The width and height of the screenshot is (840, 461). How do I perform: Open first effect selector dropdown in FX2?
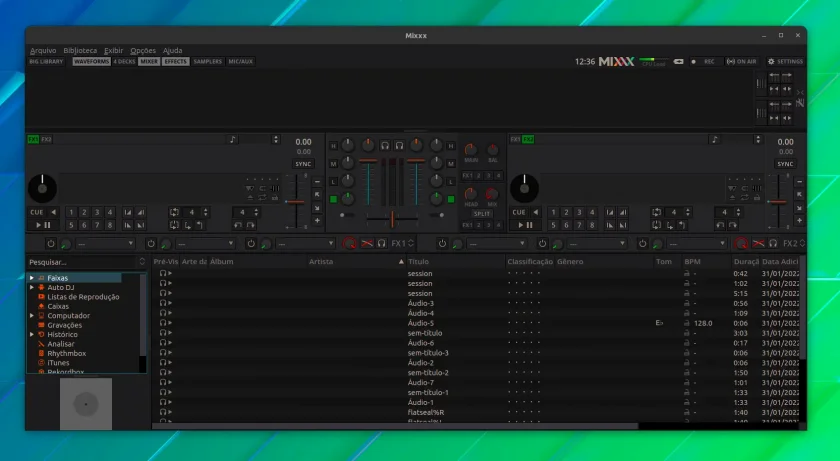497,244
